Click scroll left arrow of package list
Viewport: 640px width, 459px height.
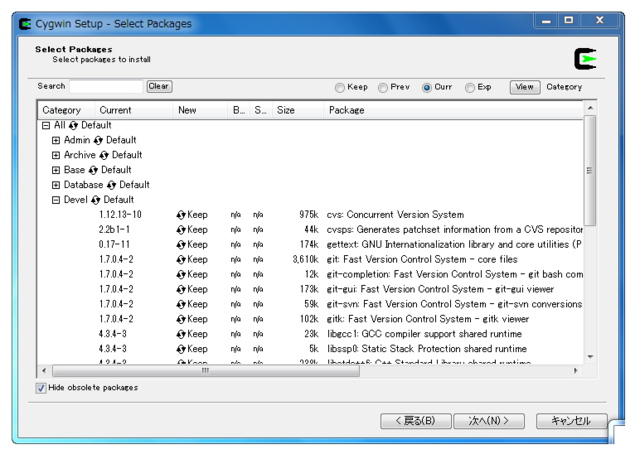click(x=44, y=371)
